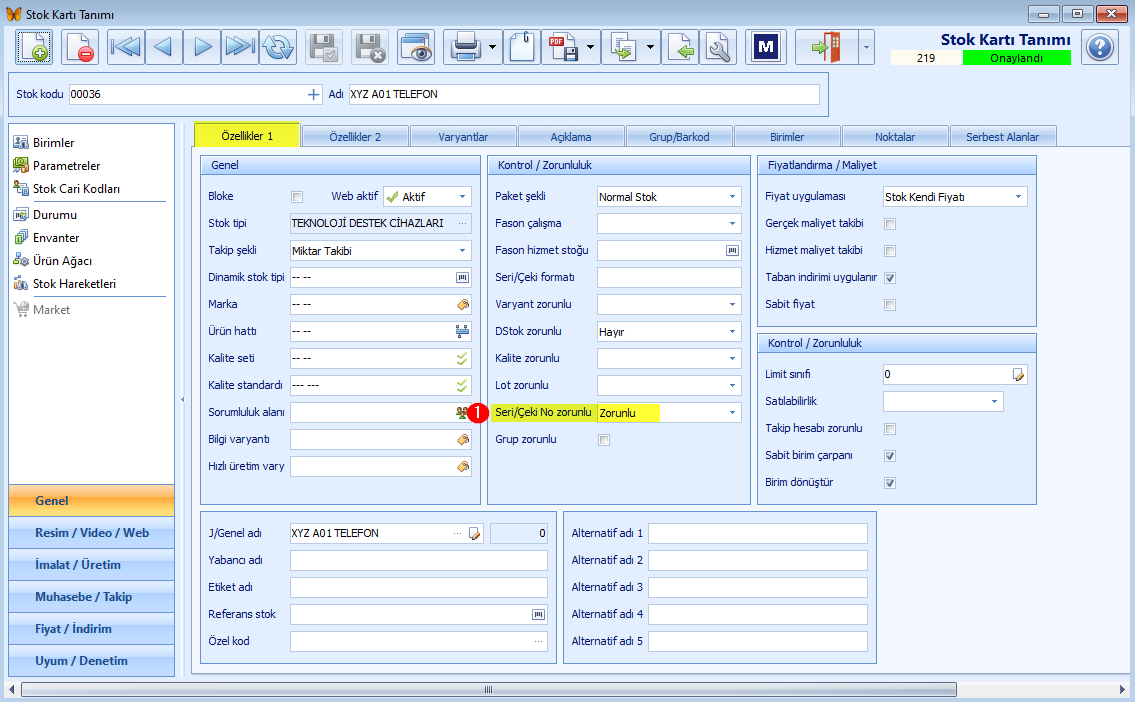1135x702 pixels.
Task: Open the Varyant zorunlu dropdown
Action: coord(733,305)
